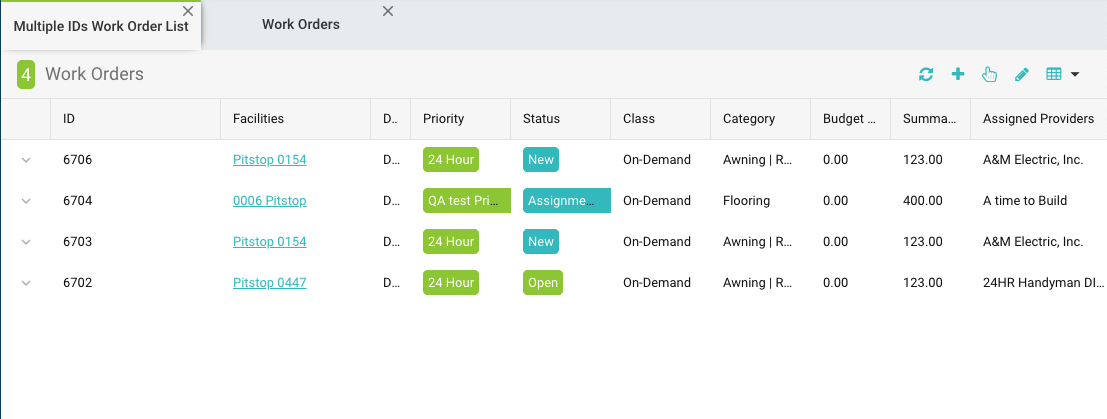This screenshot has height=419, width=1107.
Task: Click the pencil edit icon
Action: coord(1021,74)
